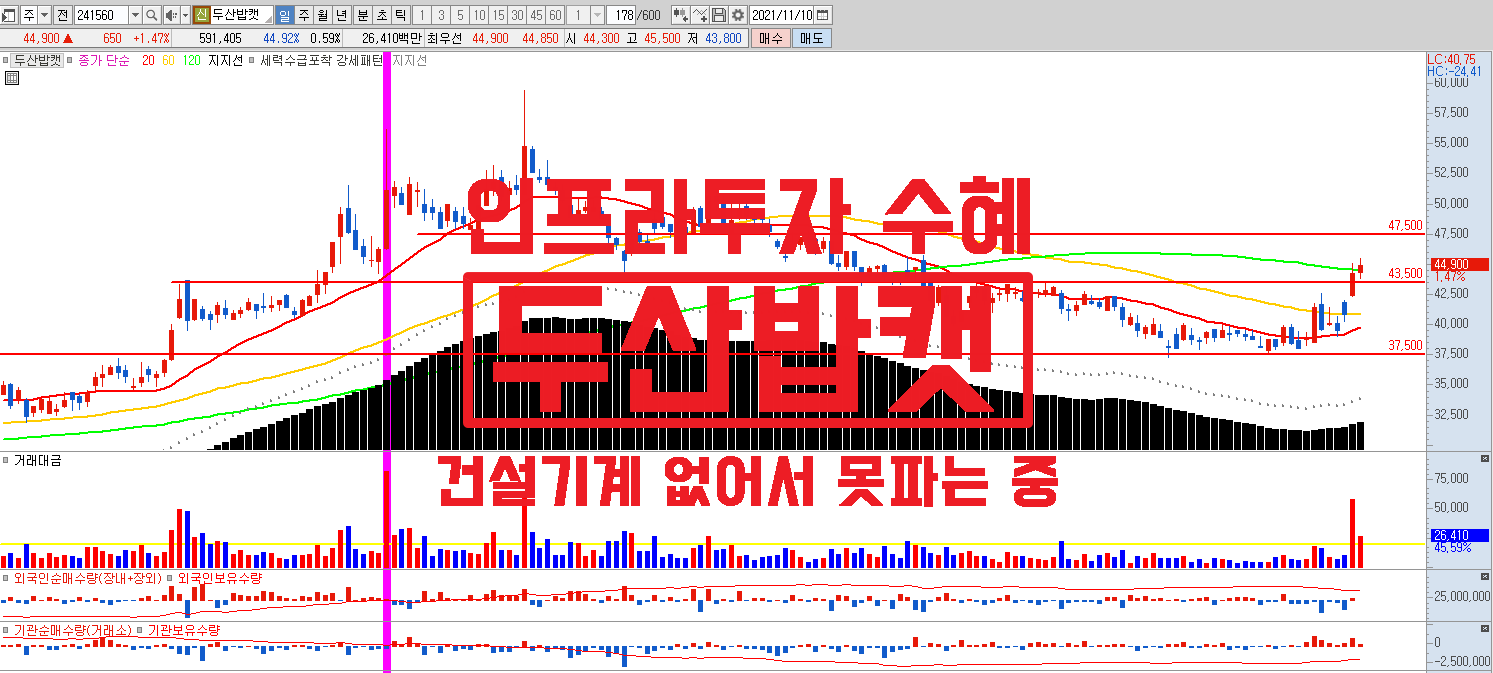
Task: Click the 두산밥캣 legend label button
Action: (38, 60)
